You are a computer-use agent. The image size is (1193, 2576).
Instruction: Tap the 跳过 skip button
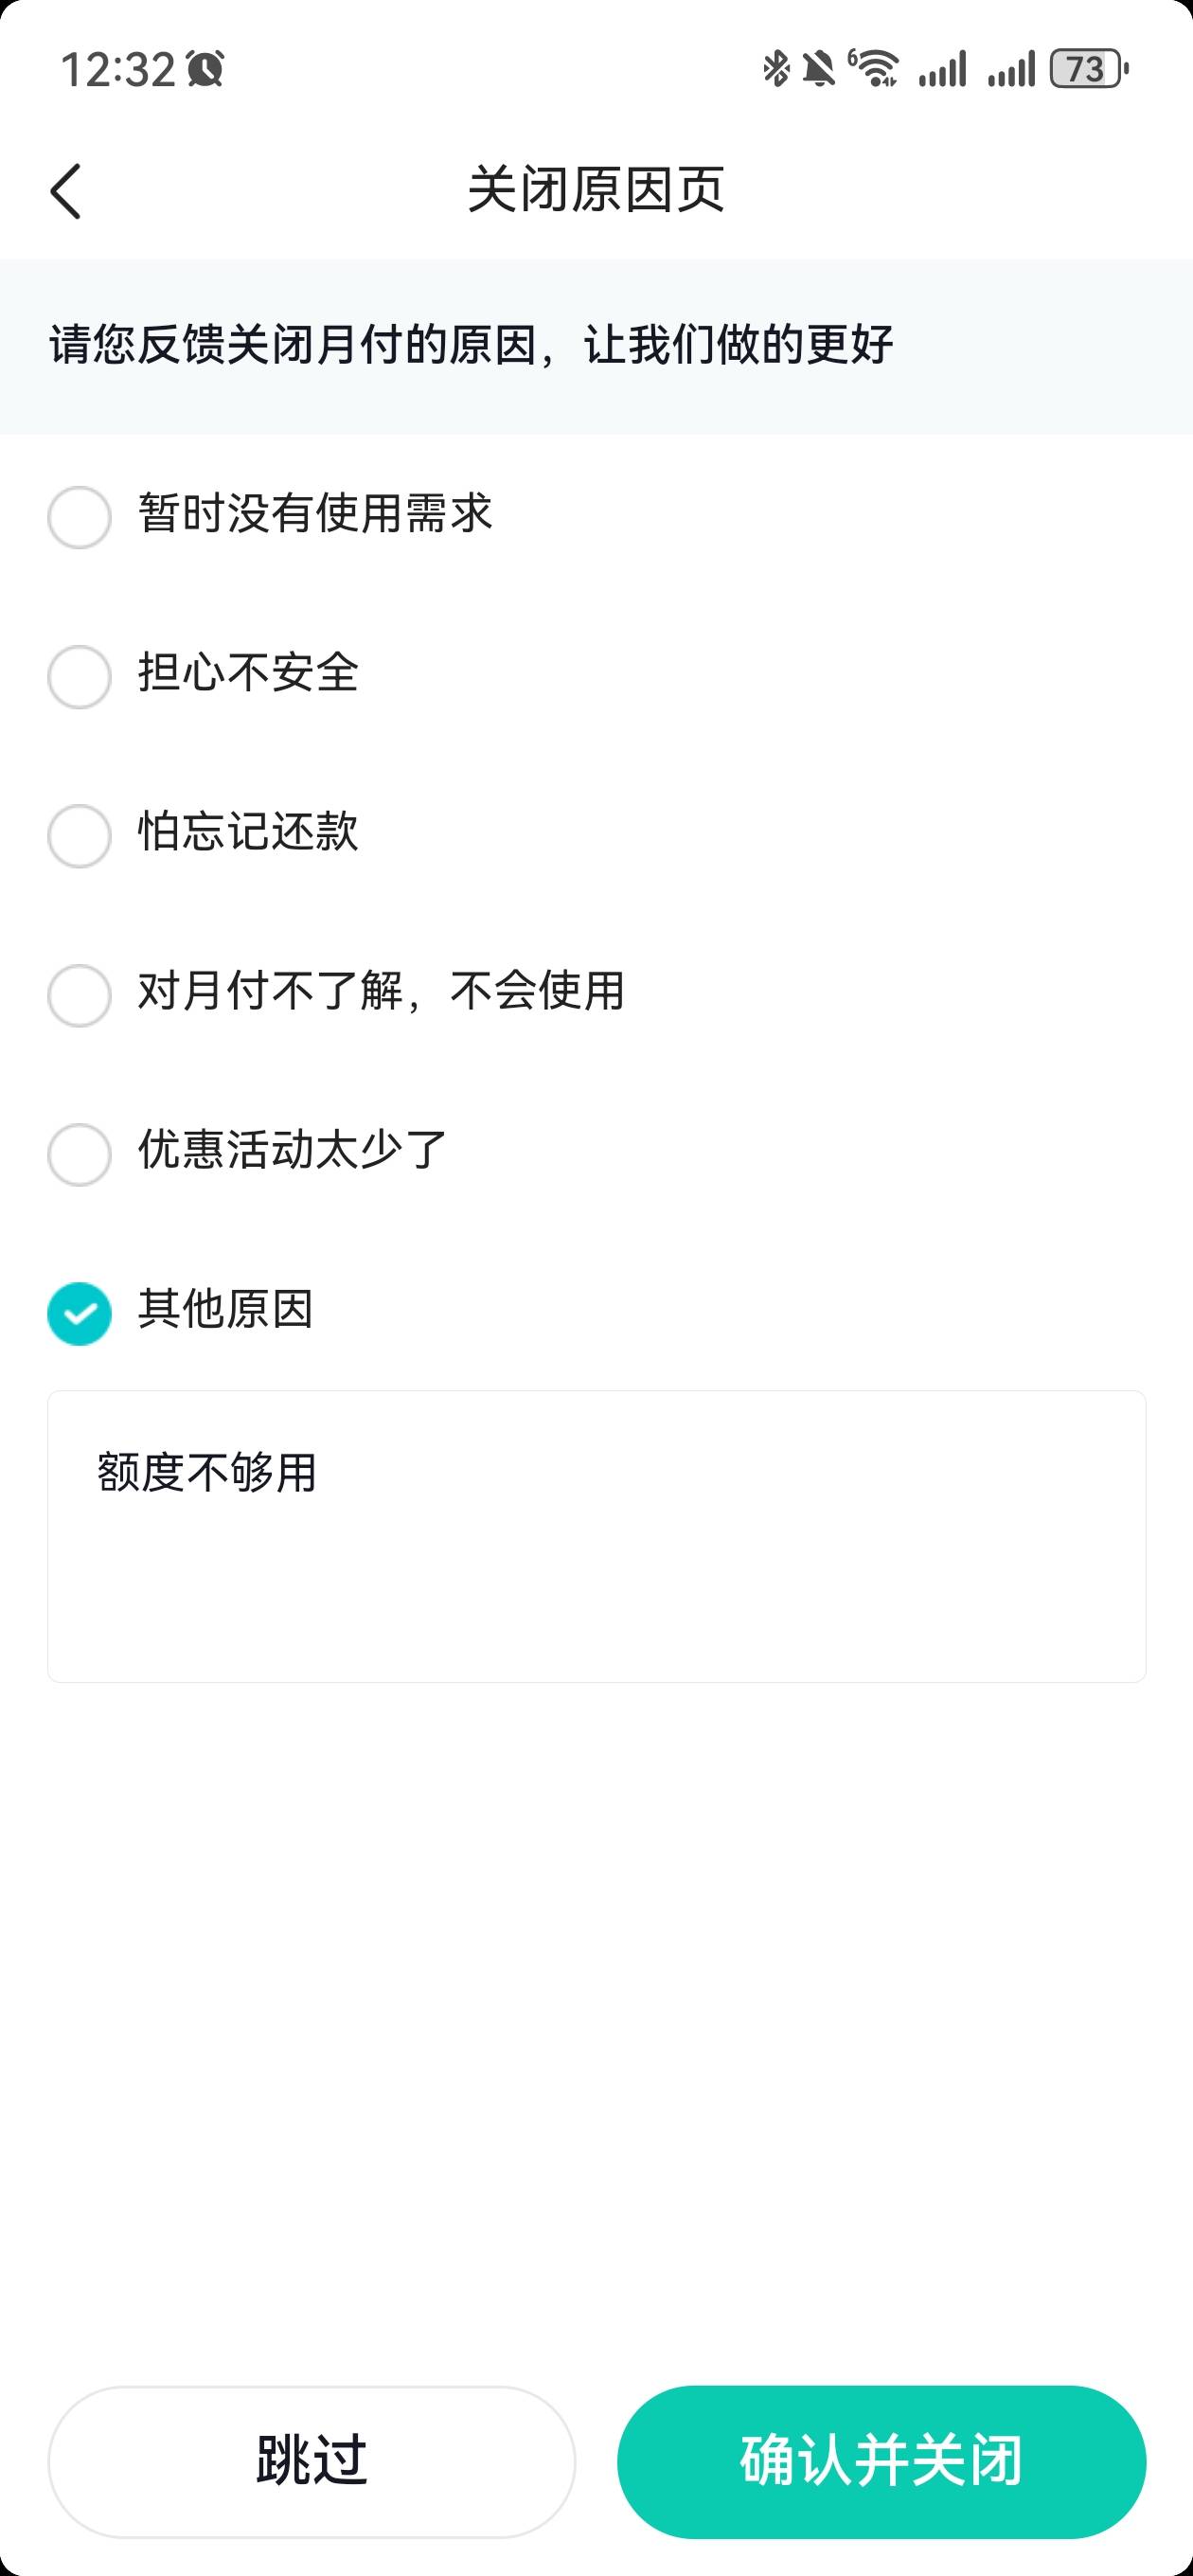[312, 2461]
